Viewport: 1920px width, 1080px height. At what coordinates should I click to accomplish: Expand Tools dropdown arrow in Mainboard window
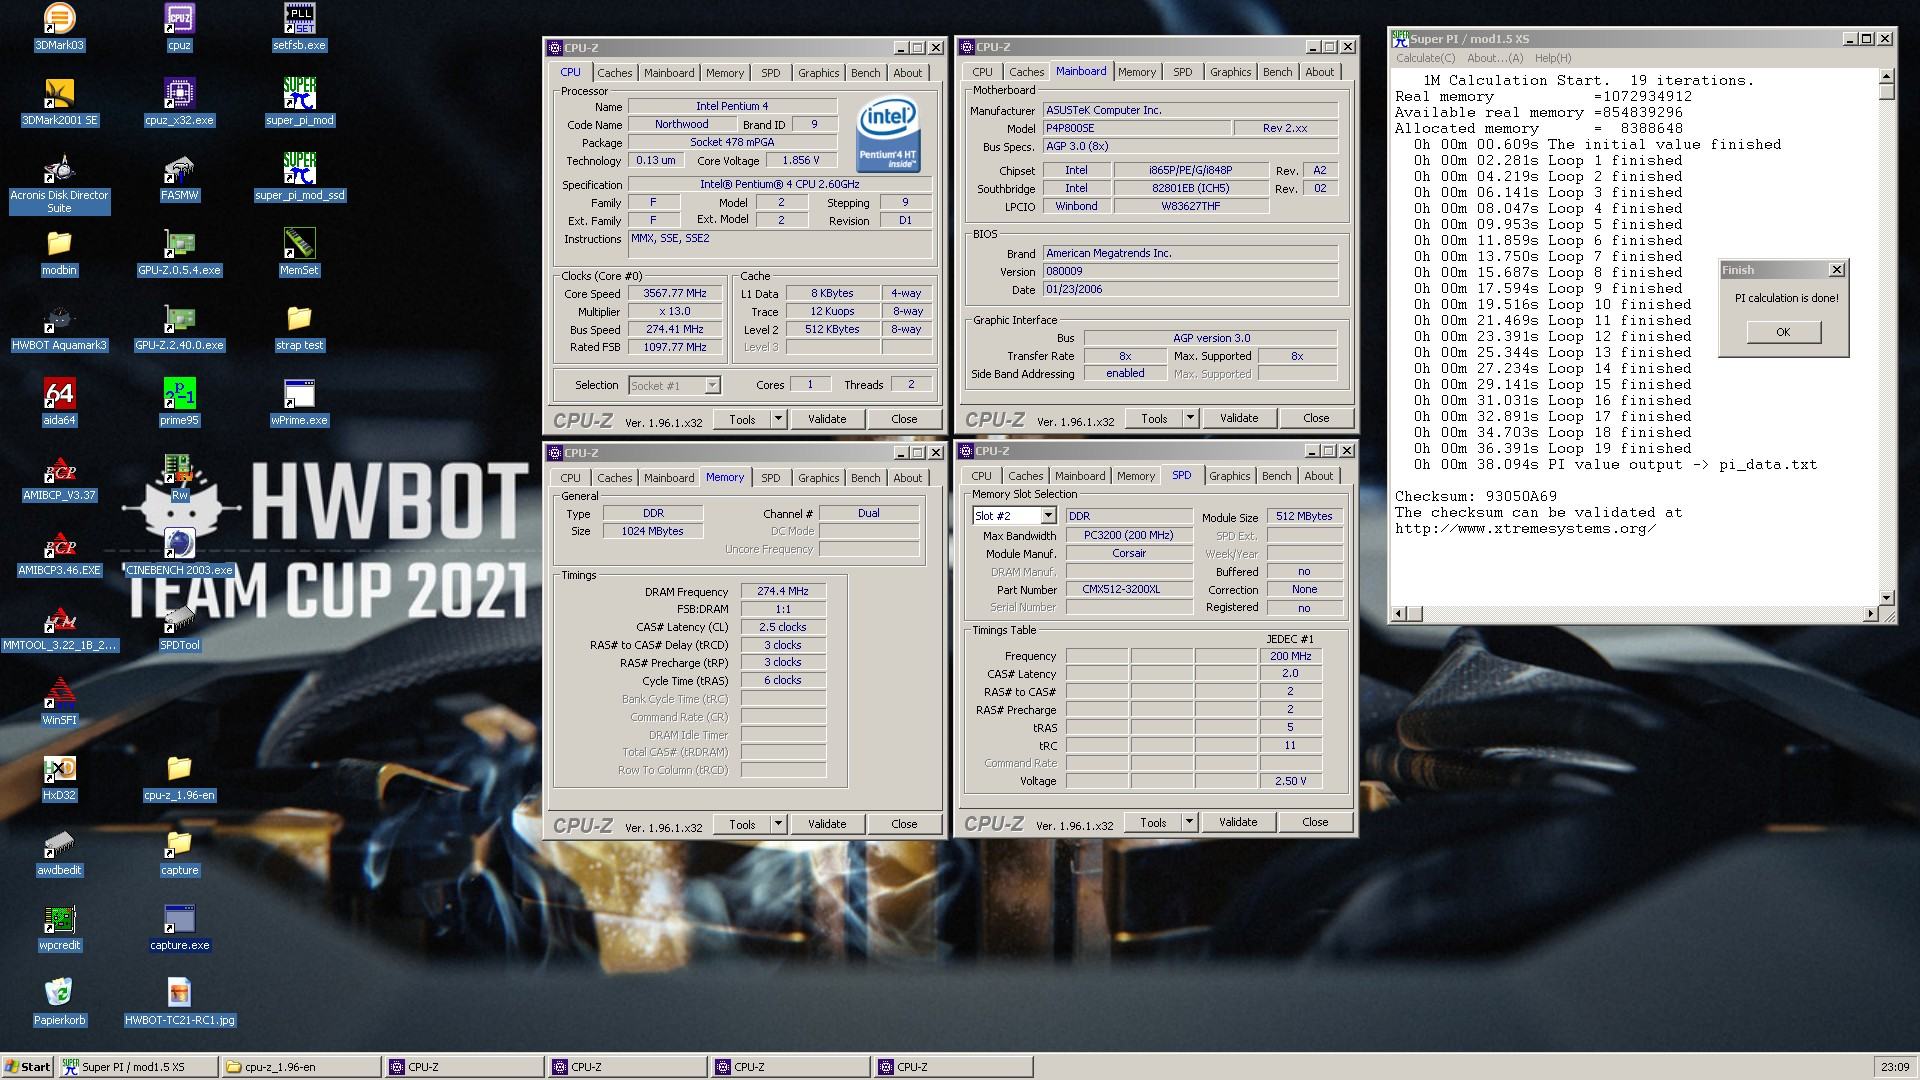click(1190, 418)
